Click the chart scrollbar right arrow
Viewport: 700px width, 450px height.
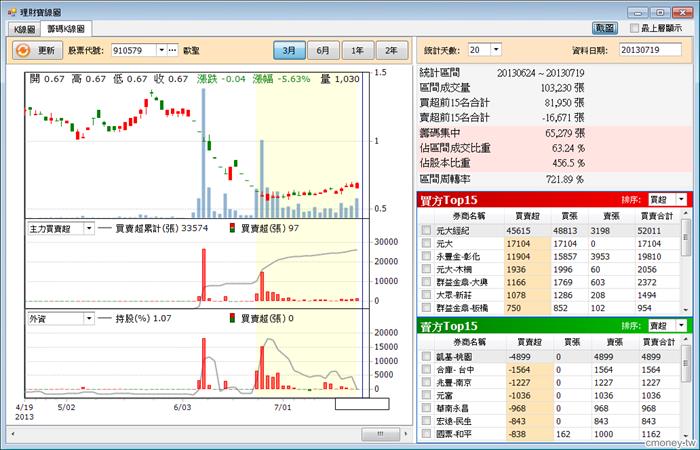coord(405,433)
